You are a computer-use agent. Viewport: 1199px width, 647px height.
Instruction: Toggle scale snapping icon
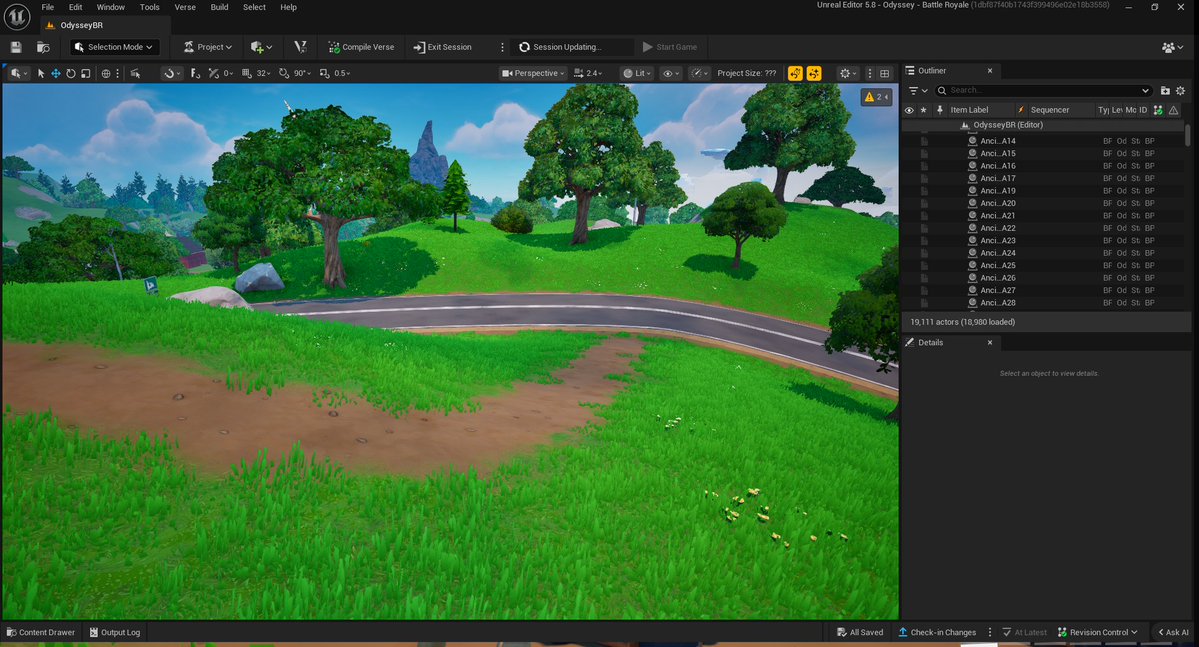click(324, 73)
